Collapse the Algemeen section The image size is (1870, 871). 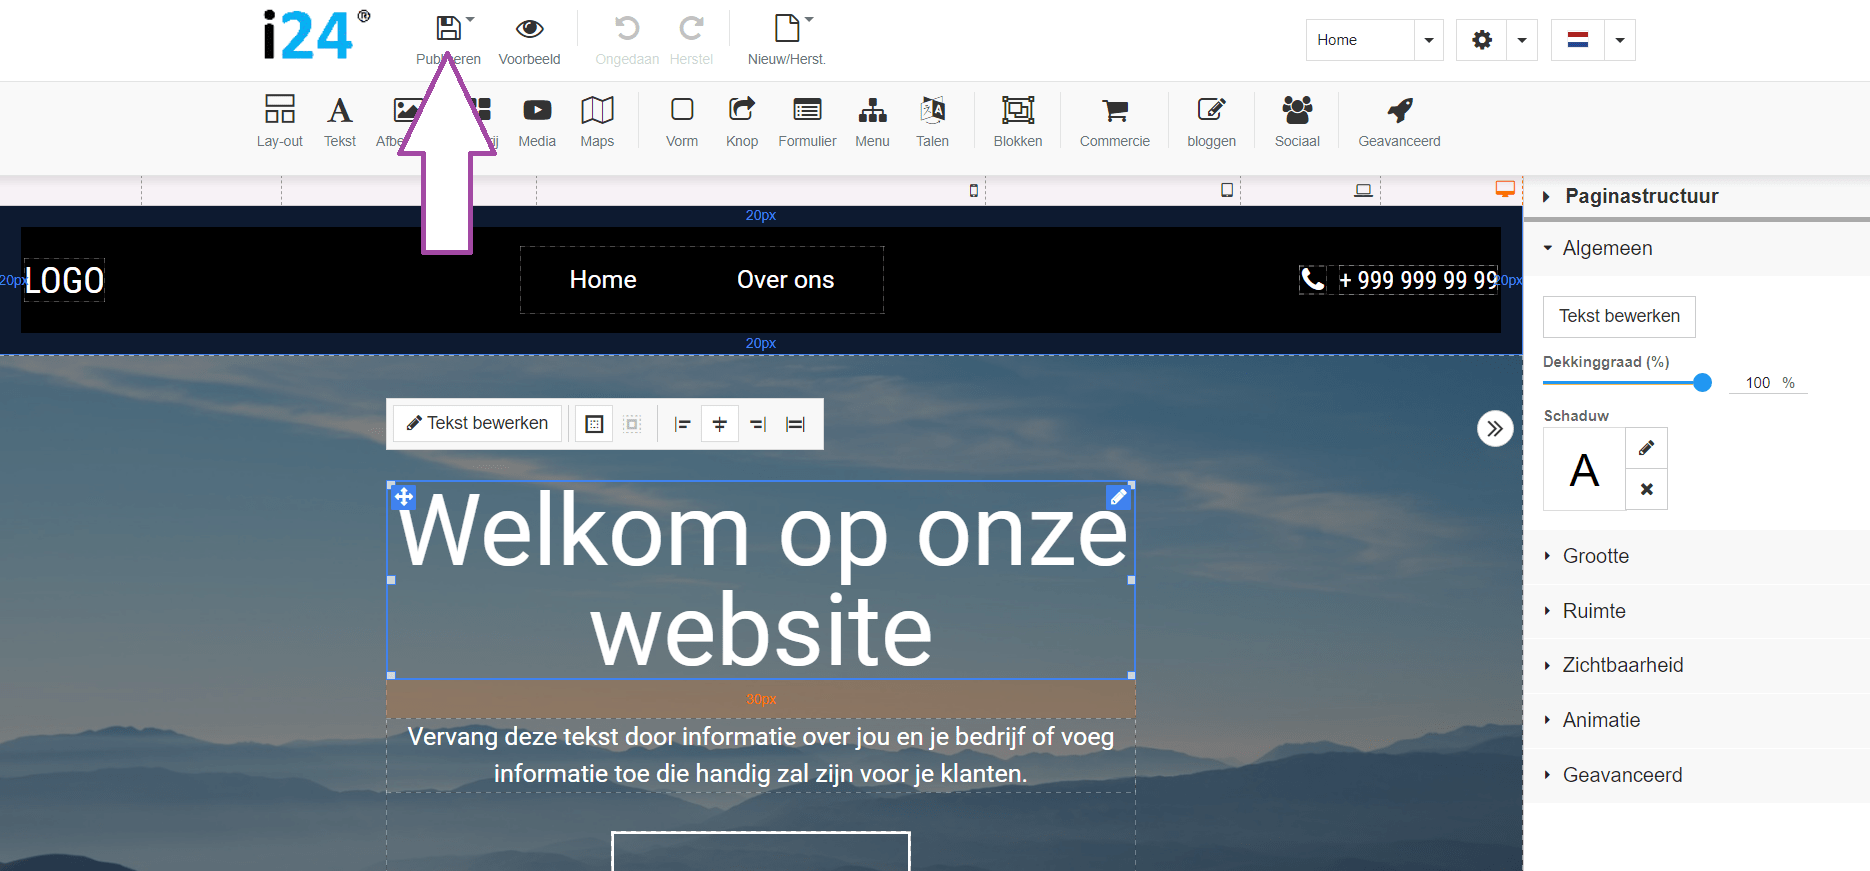(1696, 248)
